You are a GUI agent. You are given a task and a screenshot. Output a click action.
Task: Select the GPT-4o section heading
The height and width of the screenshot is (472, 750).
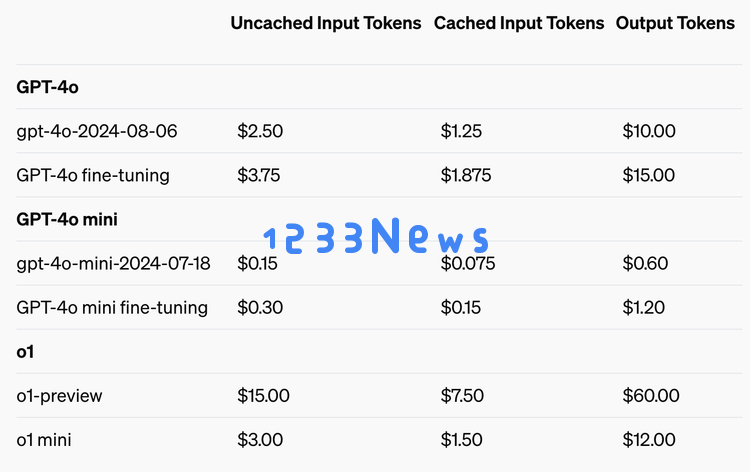47,87
